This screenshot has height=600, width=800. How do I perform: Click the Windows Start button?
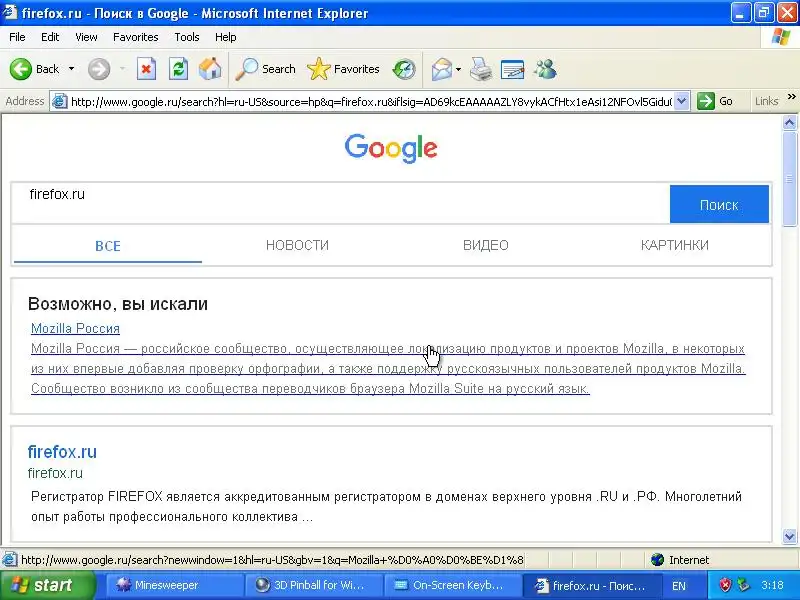point(48,585)
